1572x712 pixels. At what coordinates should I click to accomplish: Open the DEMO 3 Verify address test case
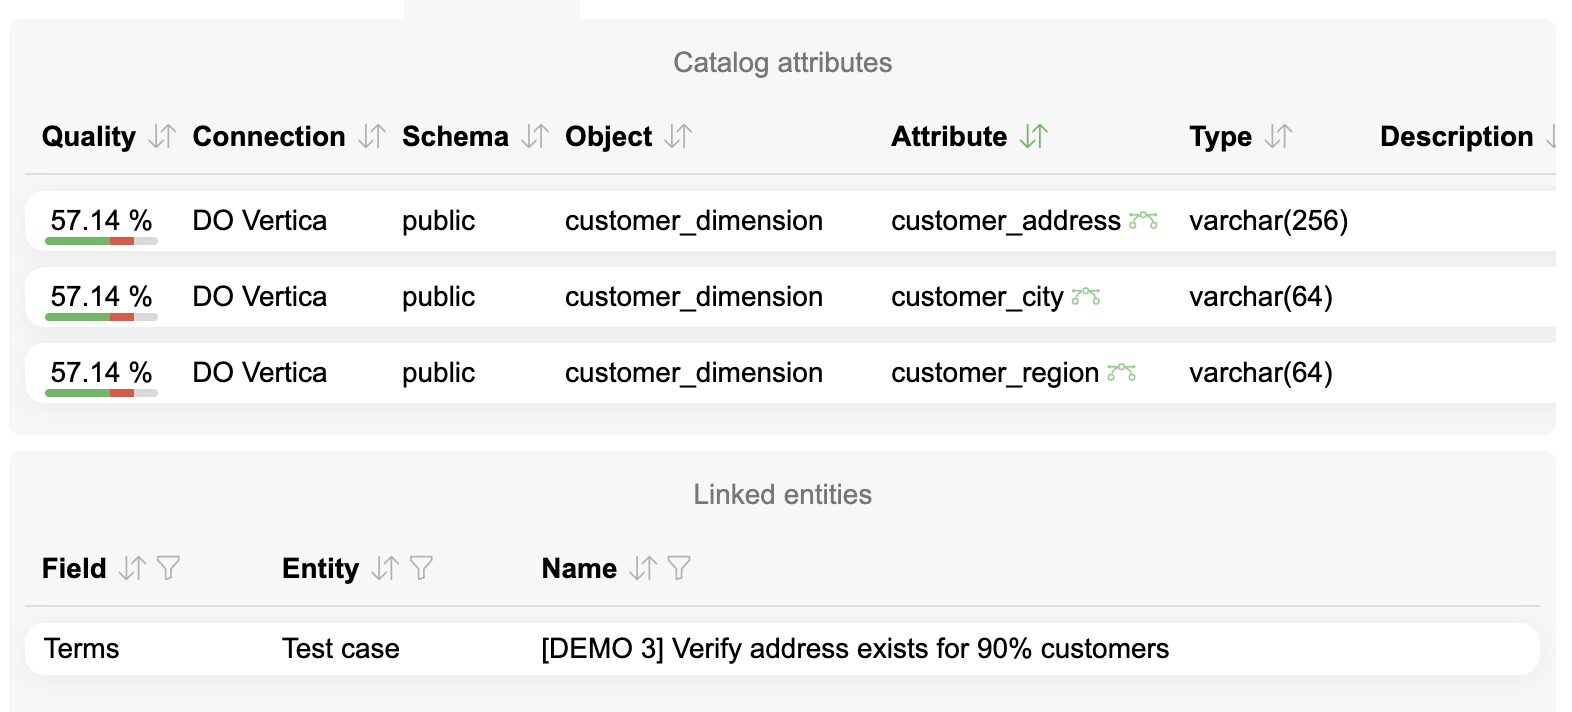pyautogui.click(x=854, y=649)
